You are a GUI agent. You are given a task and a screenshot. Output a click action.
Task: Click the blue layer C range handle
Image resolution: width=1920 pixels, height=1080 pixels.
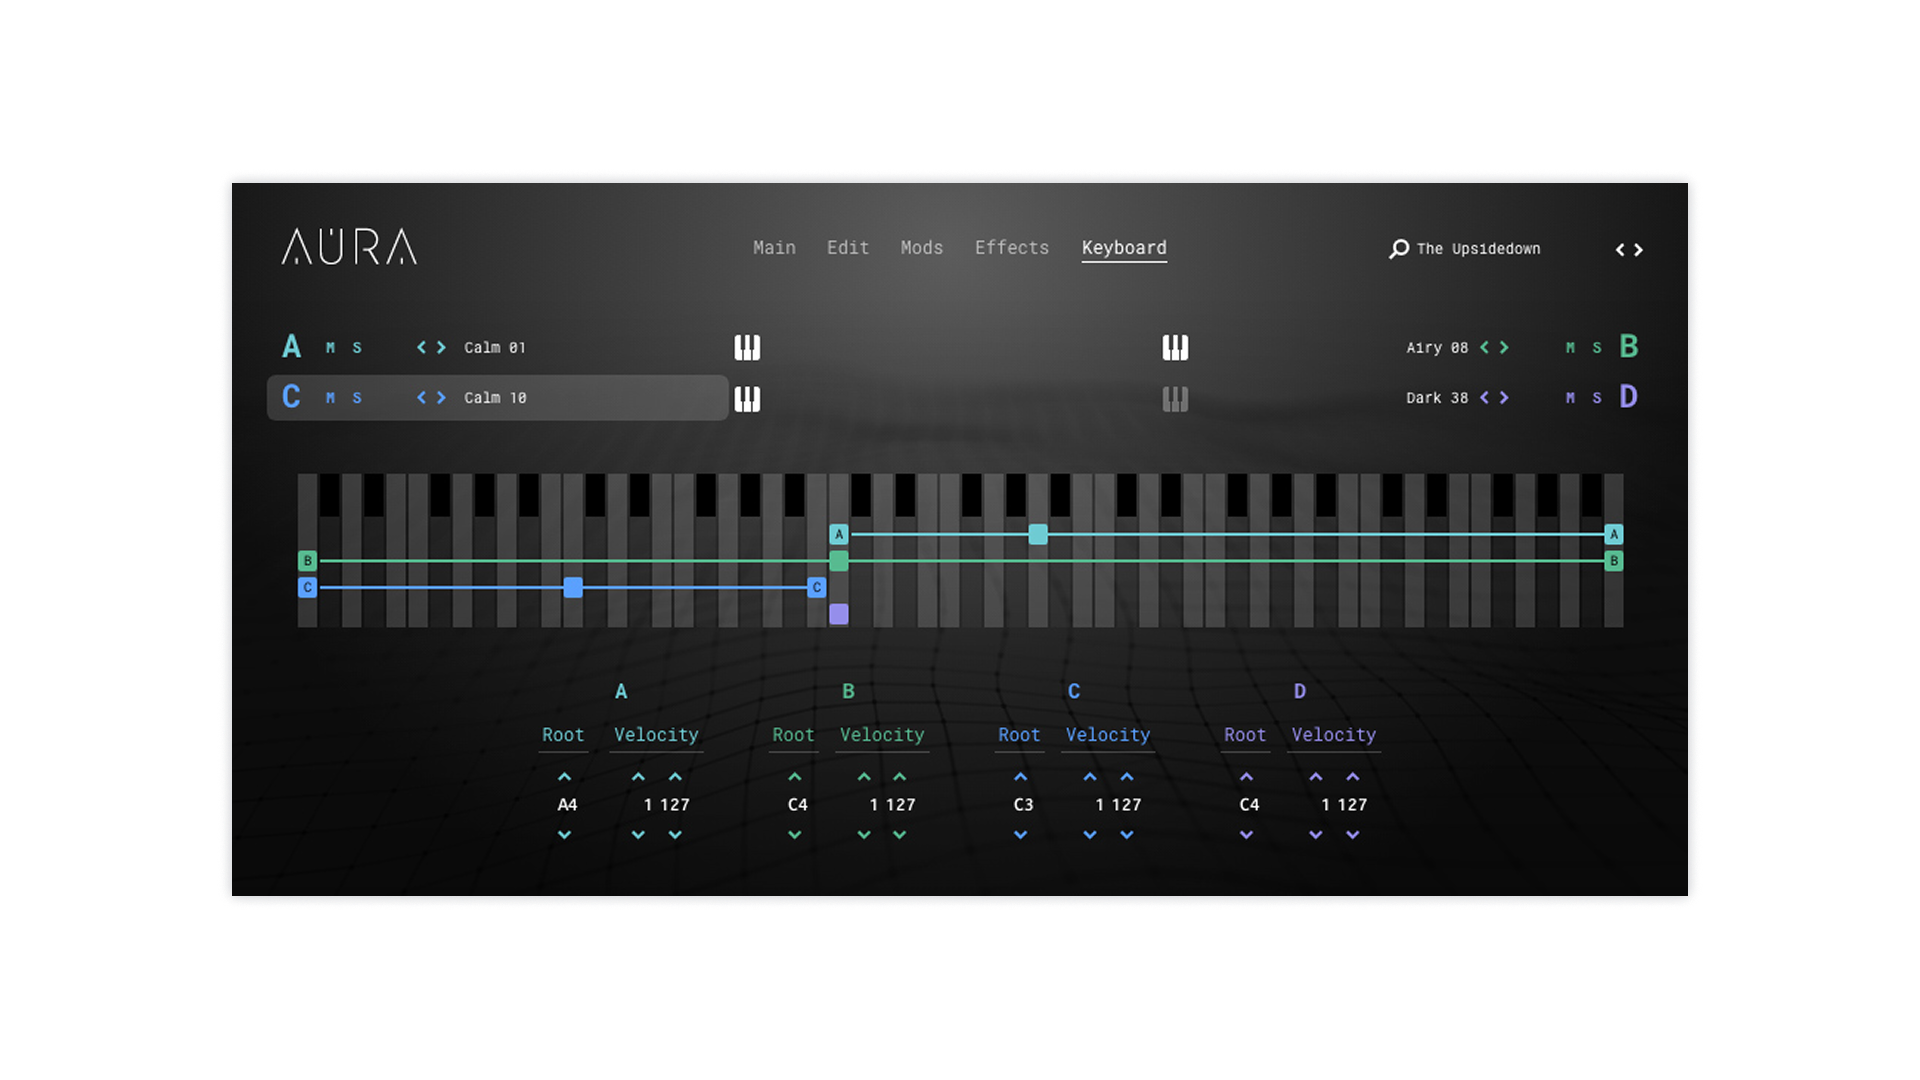tap(573, 587)
